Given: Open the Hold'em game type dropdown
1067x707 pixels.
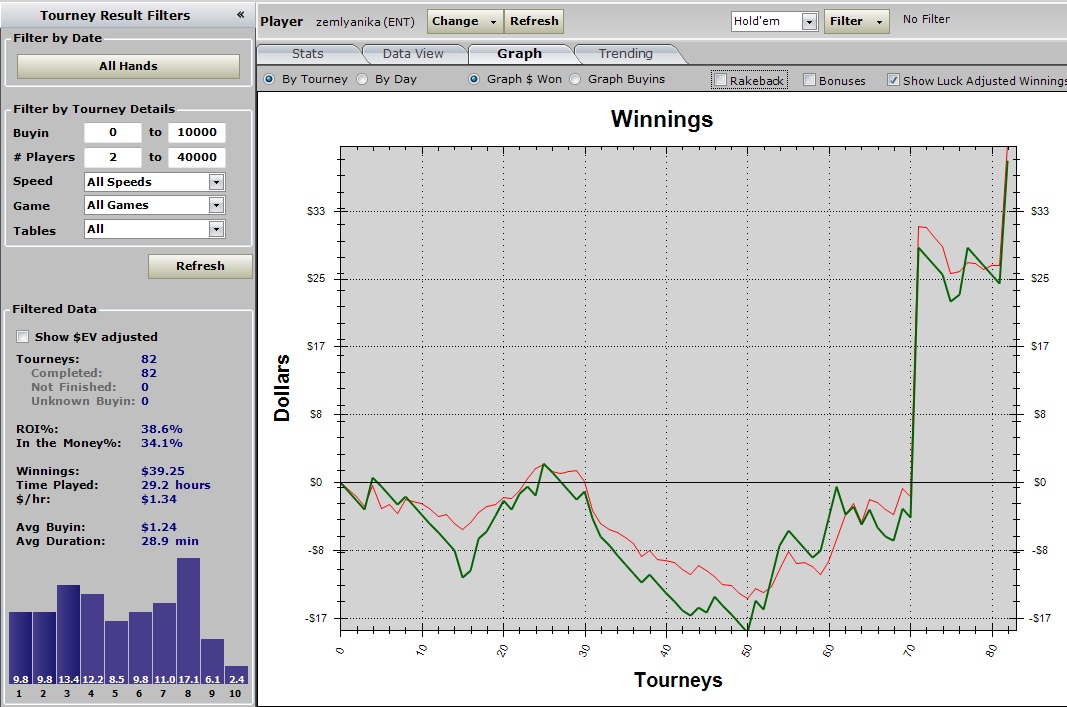Looking at the screenshot, I should point(774,21).
